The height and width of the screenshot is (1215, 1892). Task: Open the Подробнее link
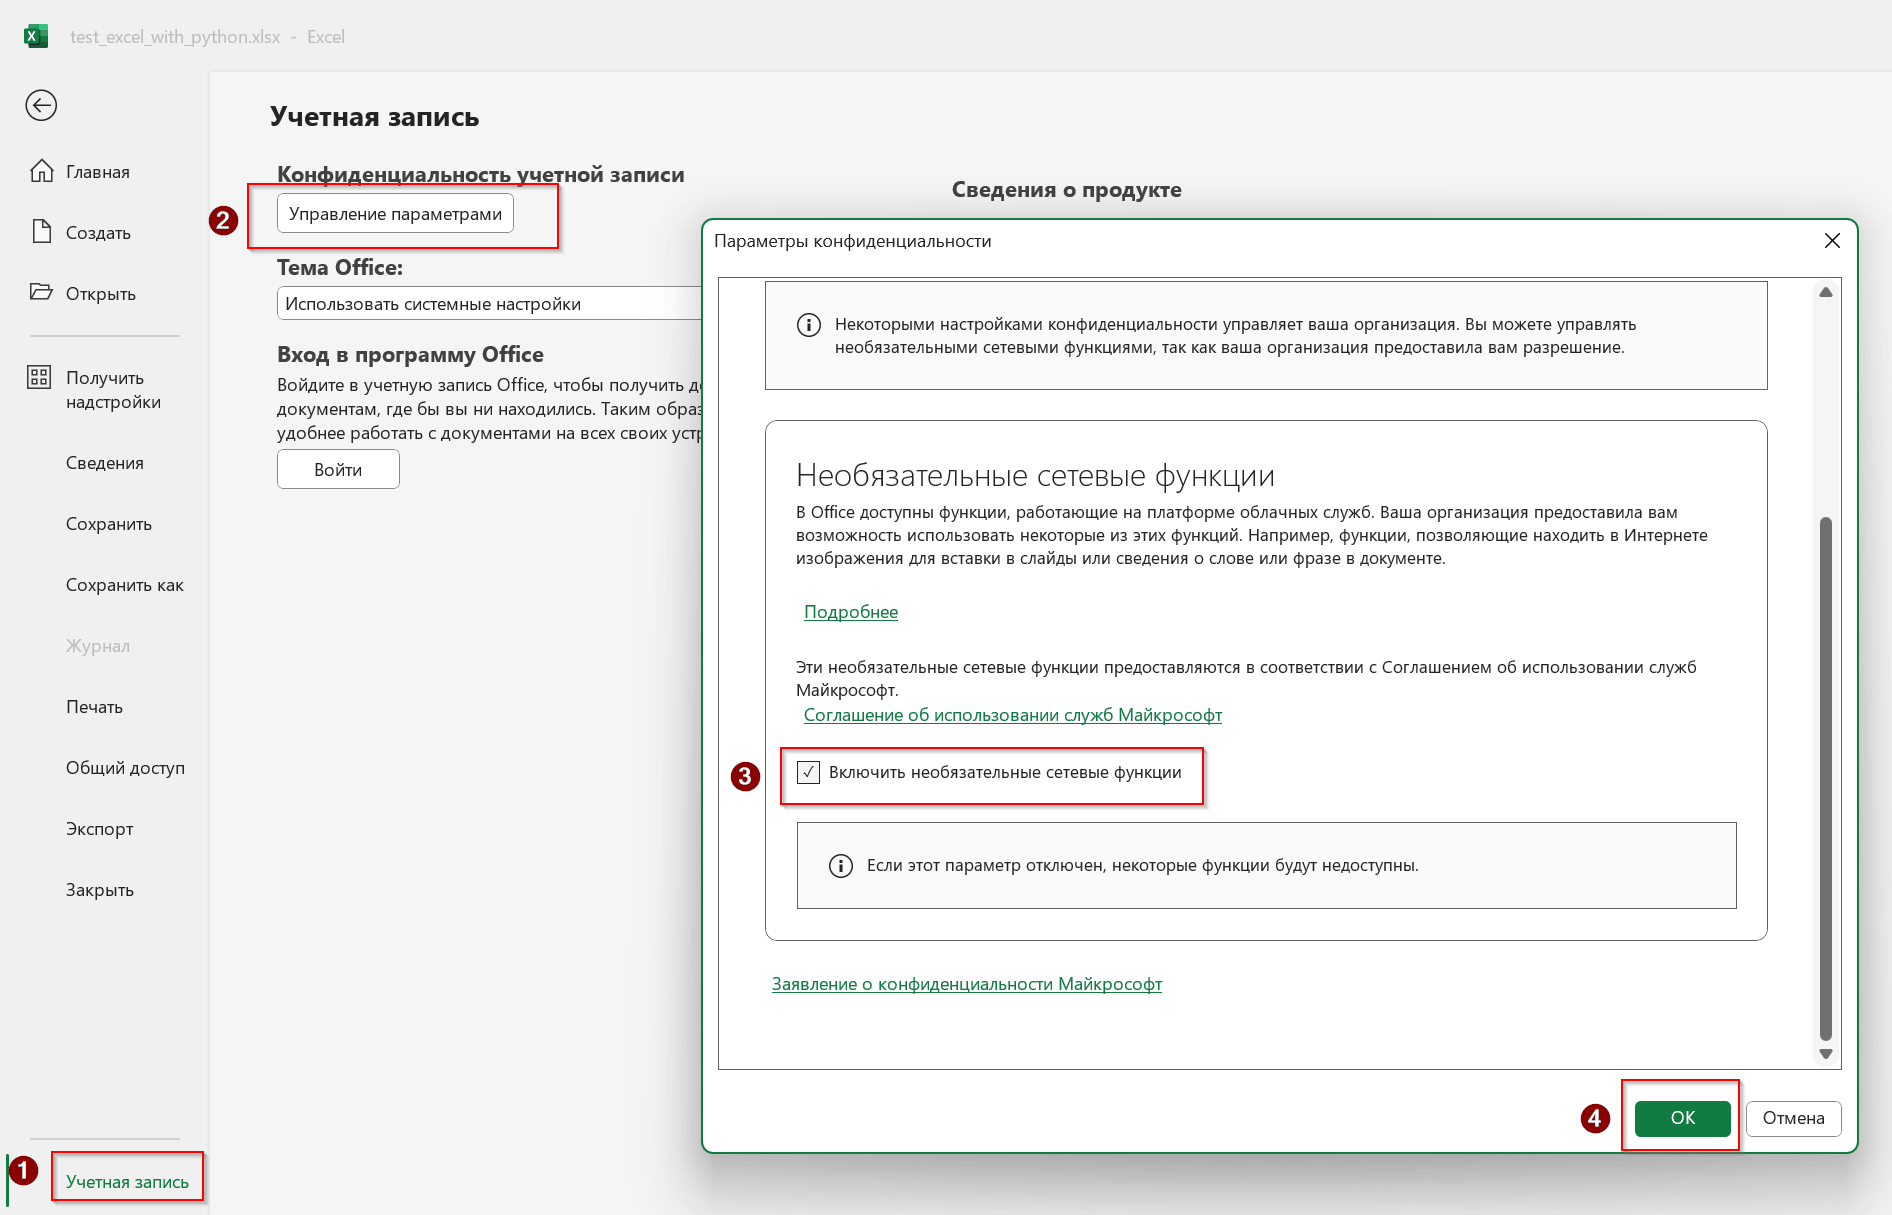[851, 612]
